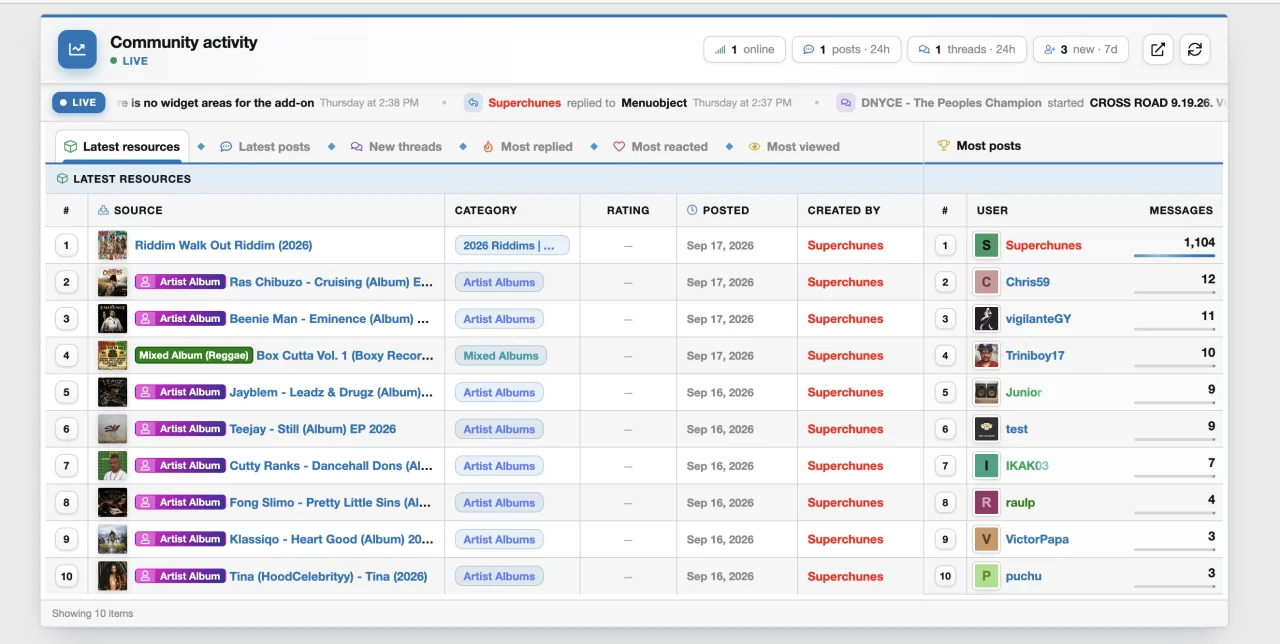Click the Most posts trophy icon
The height and width of the screenshot is (644, 1280).
pyautogui.click(x=943, y=145)
